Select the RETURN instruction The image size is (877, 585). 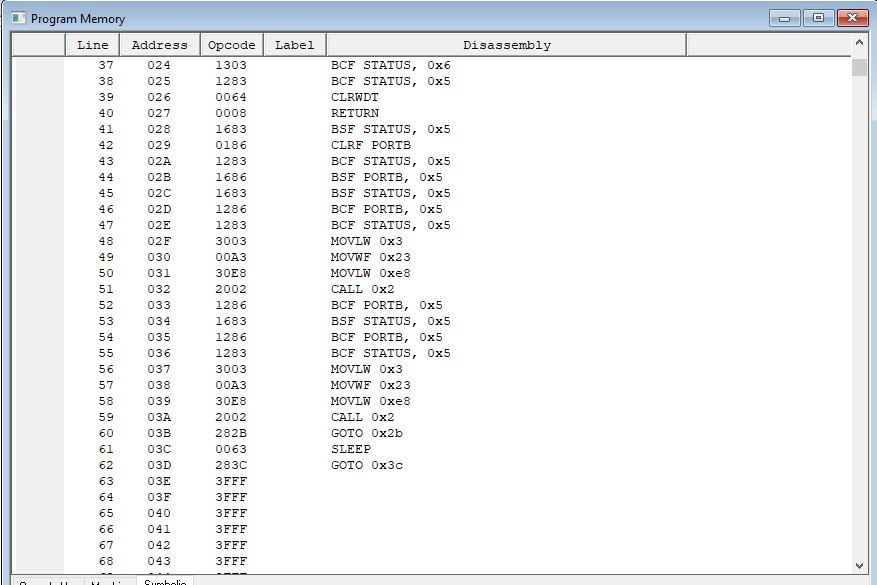pos(355,113)
